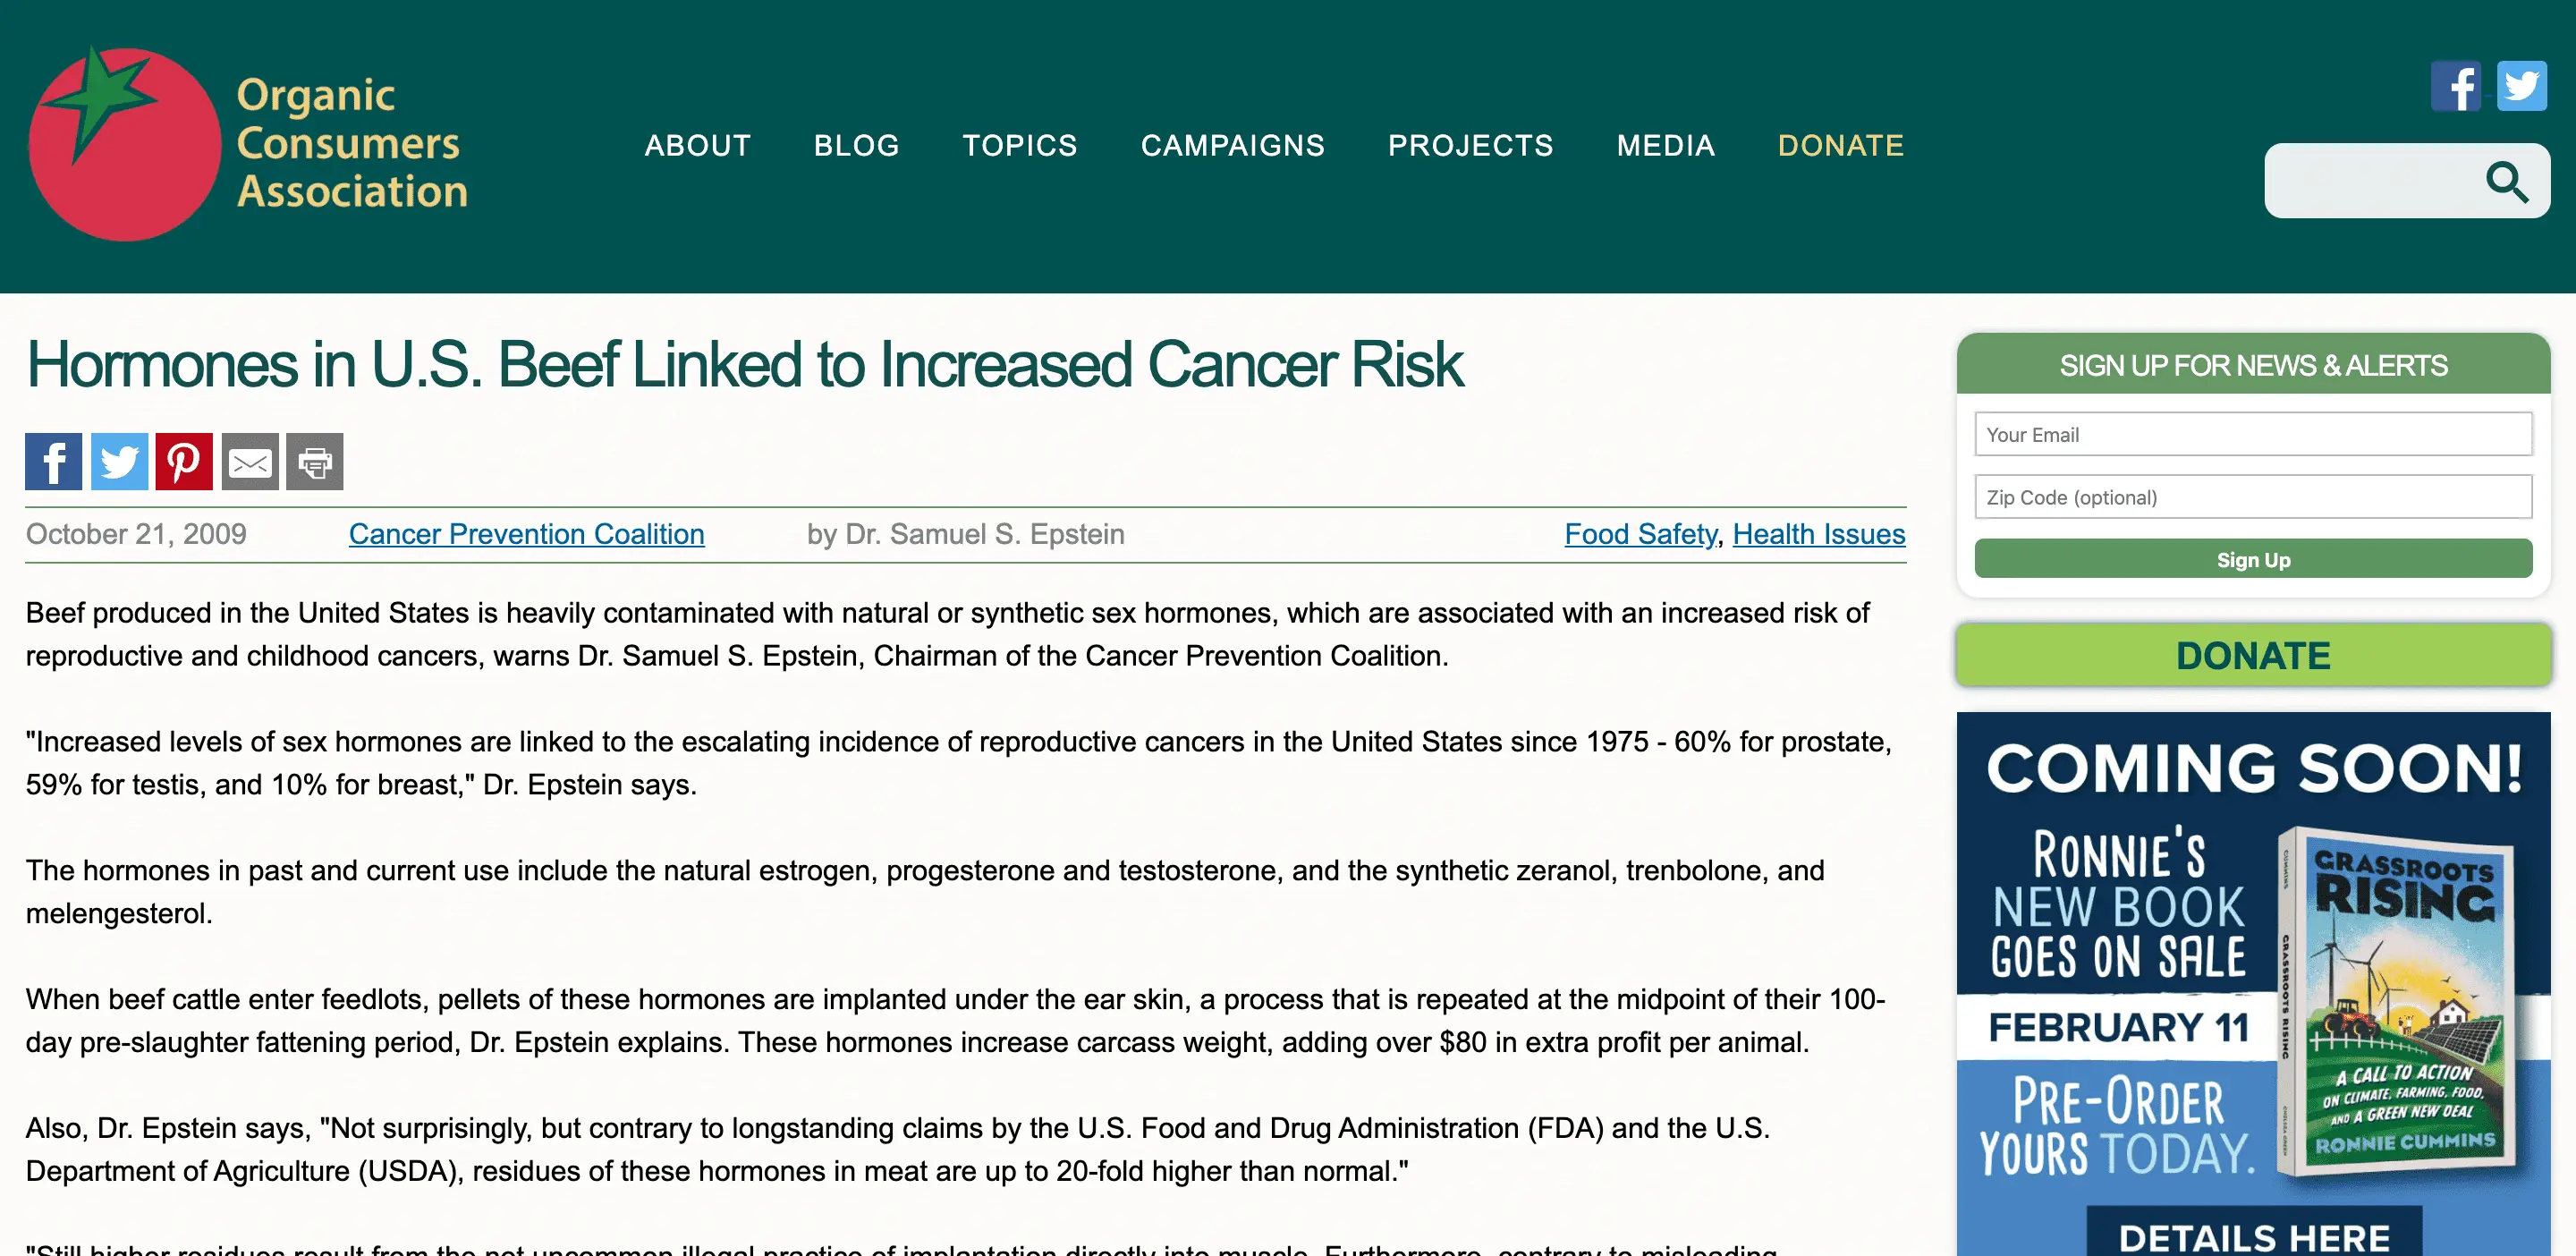Screen dimensions: 2576x1256
Task: Open the Food Safety topic link
Action: coord(1640,534)
